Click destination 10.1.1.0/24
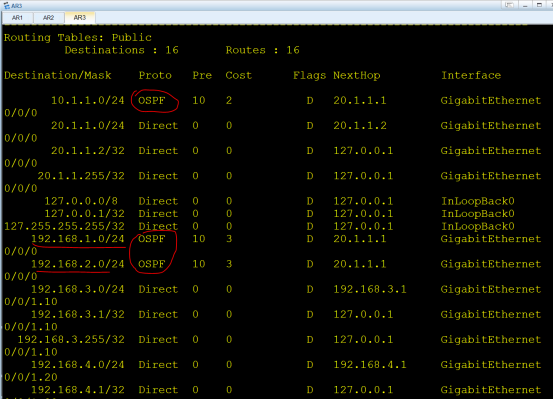Image resolution: width=553 pixels, height=400 pixels. pos(88,101)
